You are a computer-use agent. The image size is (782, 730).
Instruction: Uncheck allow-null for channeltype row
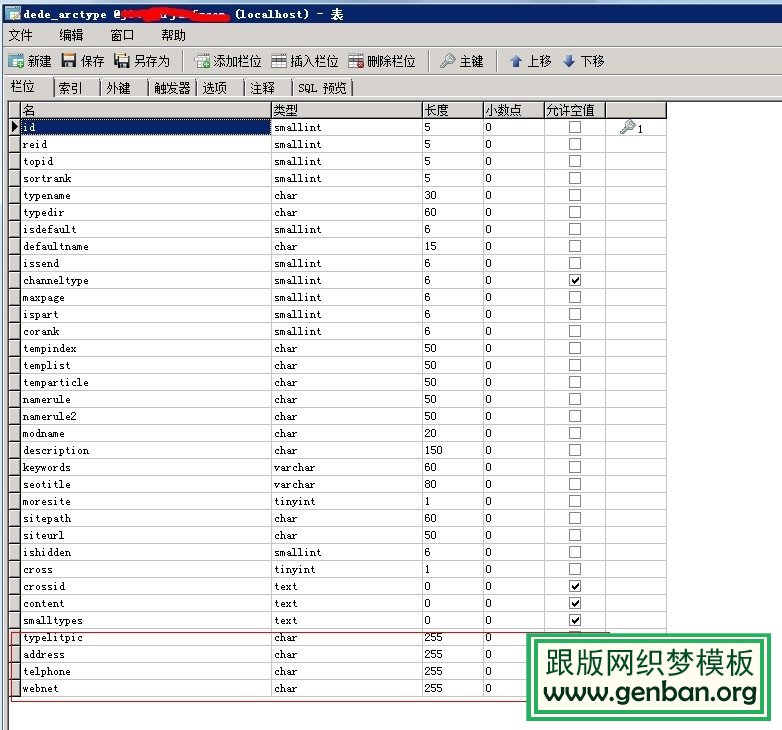click(575, 280)
